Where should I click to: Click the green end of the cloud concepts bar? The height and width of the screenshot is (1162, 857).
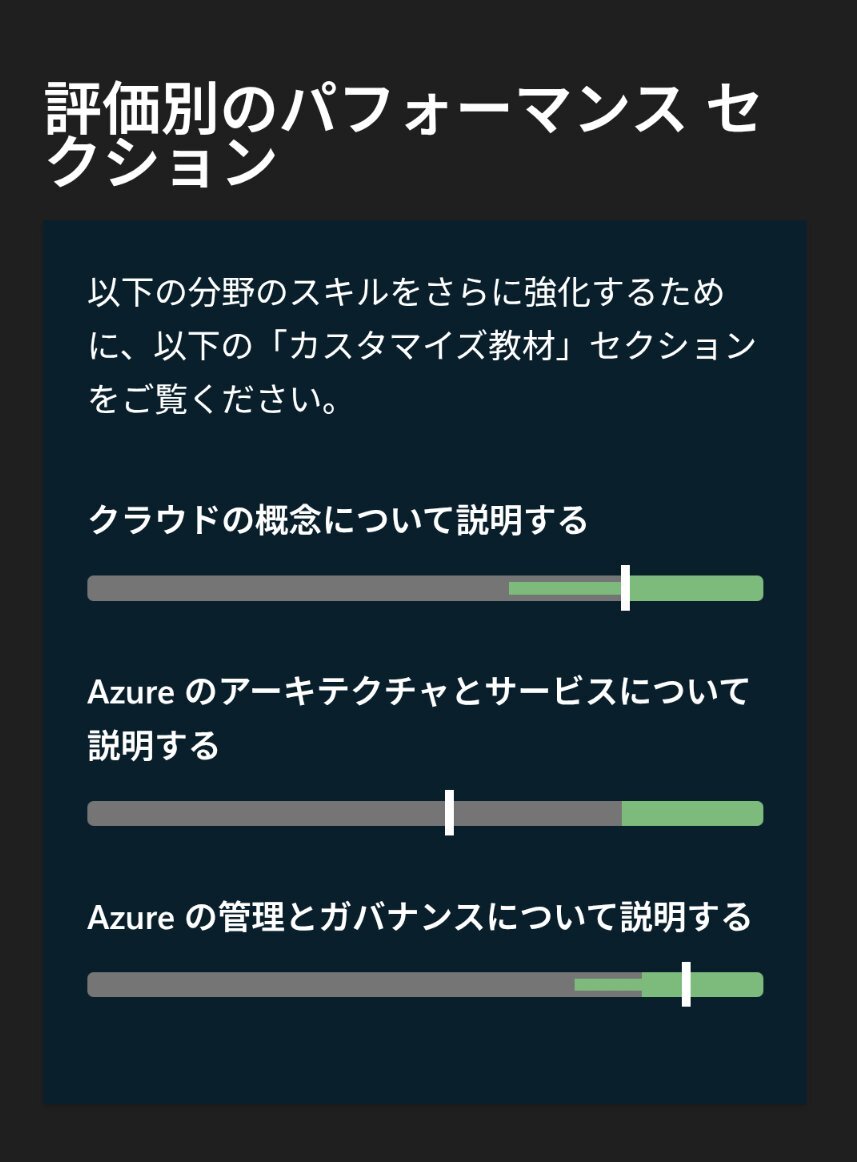[700, 588]
